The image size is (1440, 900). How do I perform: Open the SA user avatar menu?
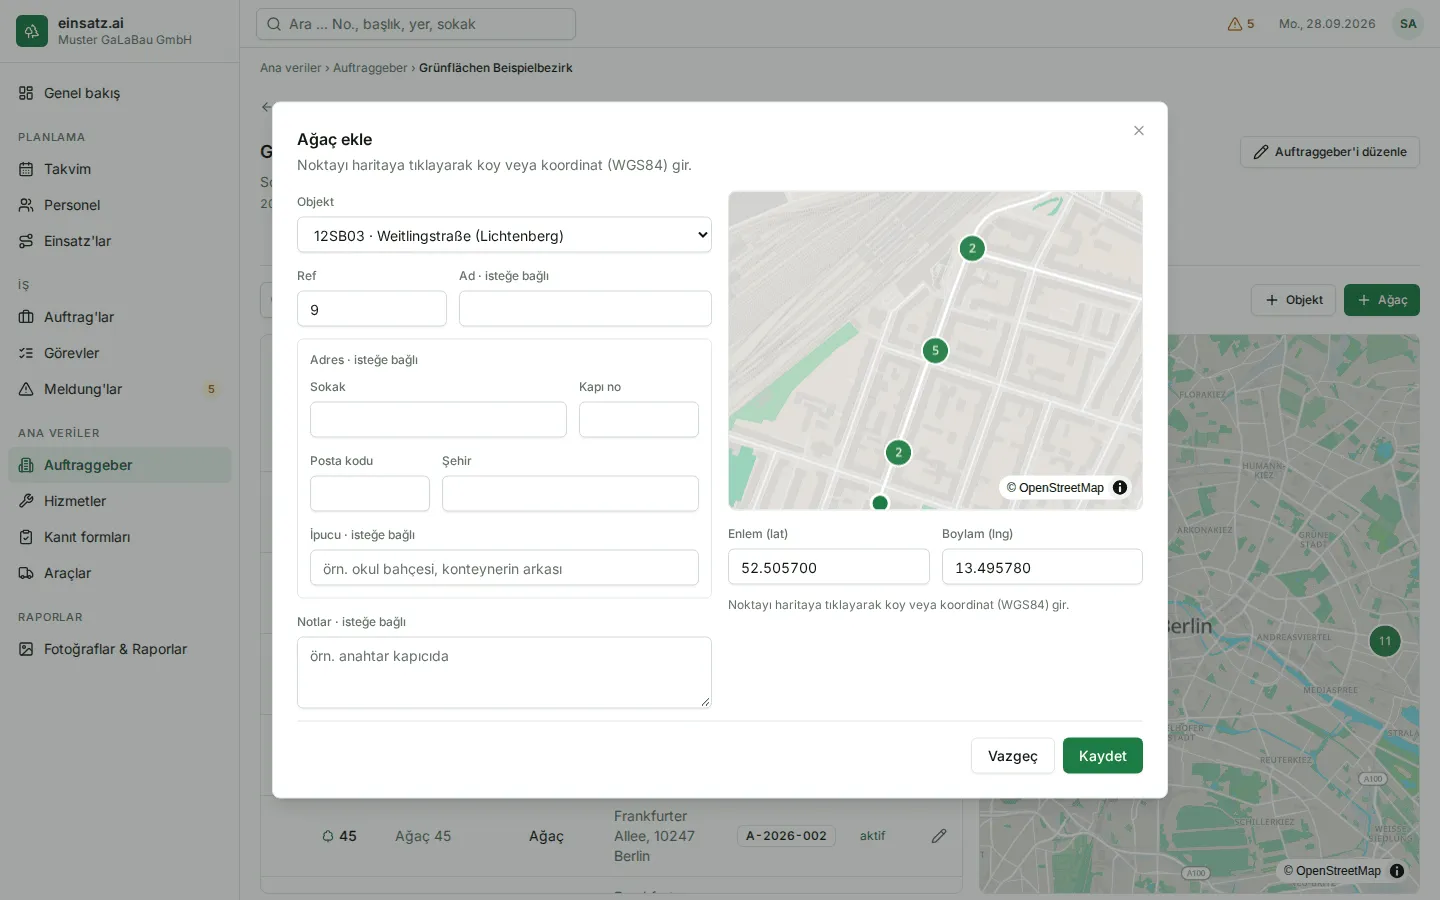(x=1408, y=24)
